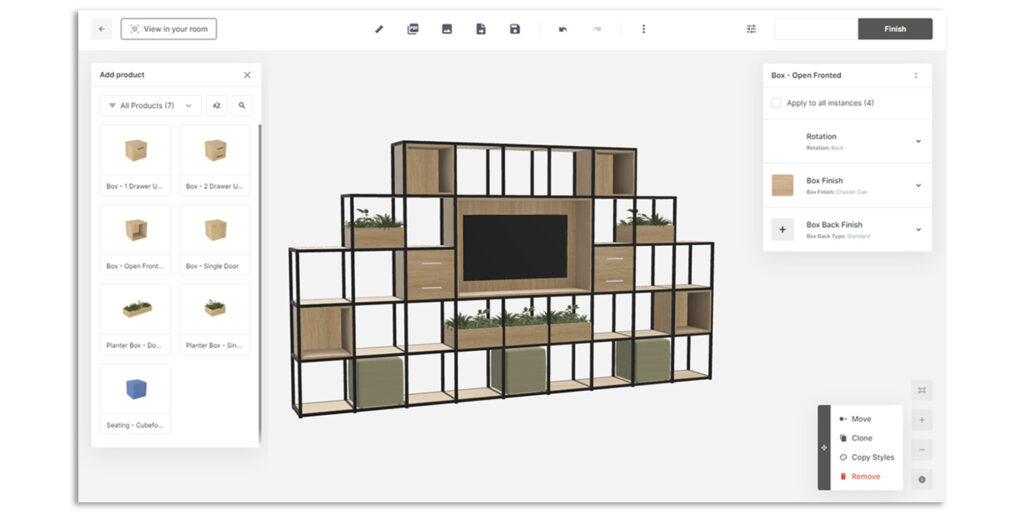Screen dimensions: 1024x512
Task: Click the pencil edit icon in toolbar
Action: [379, 29]
